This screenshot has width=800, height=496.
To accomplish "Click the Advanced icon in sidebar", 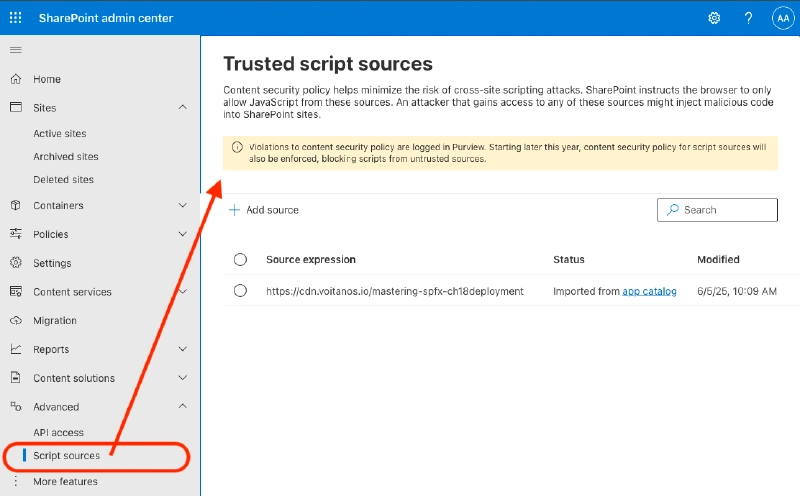I will click(16, 406).
